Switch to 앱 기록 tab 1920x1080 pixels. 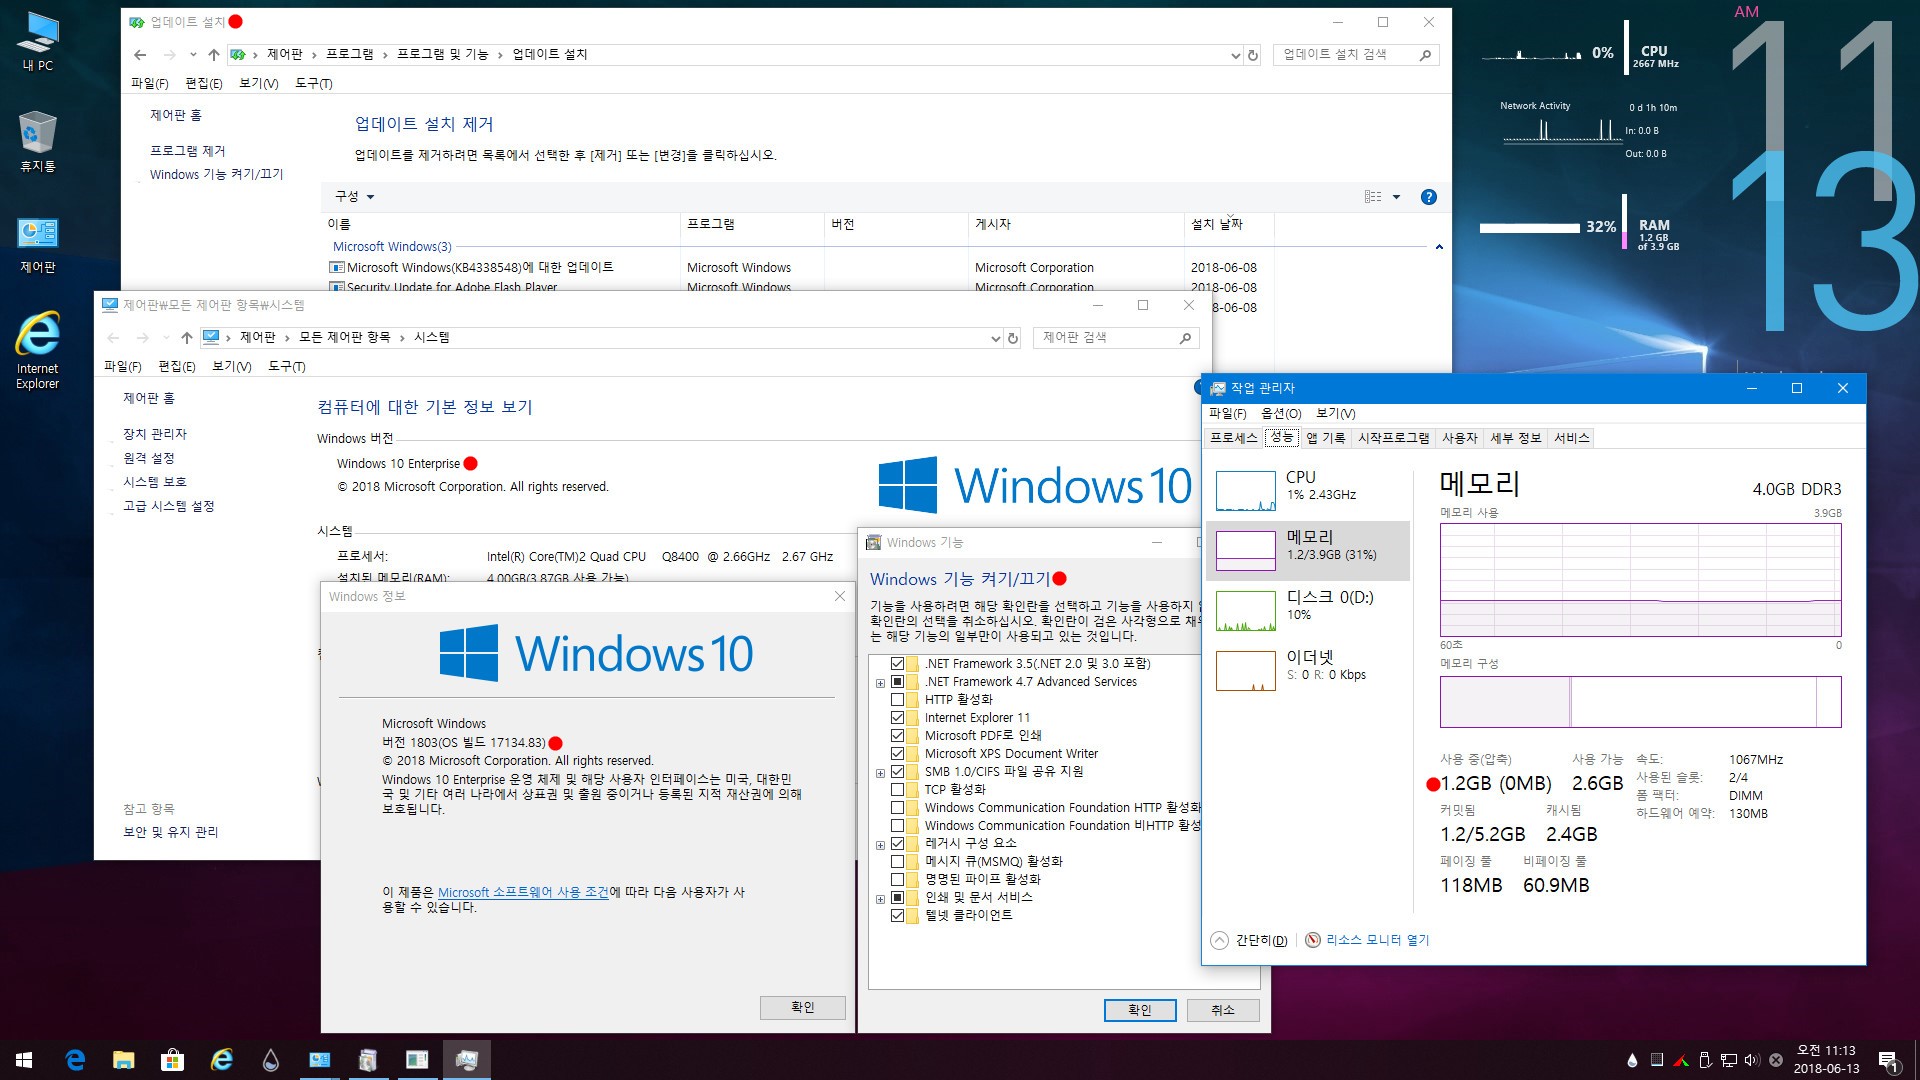click(x=1326, y=438)
